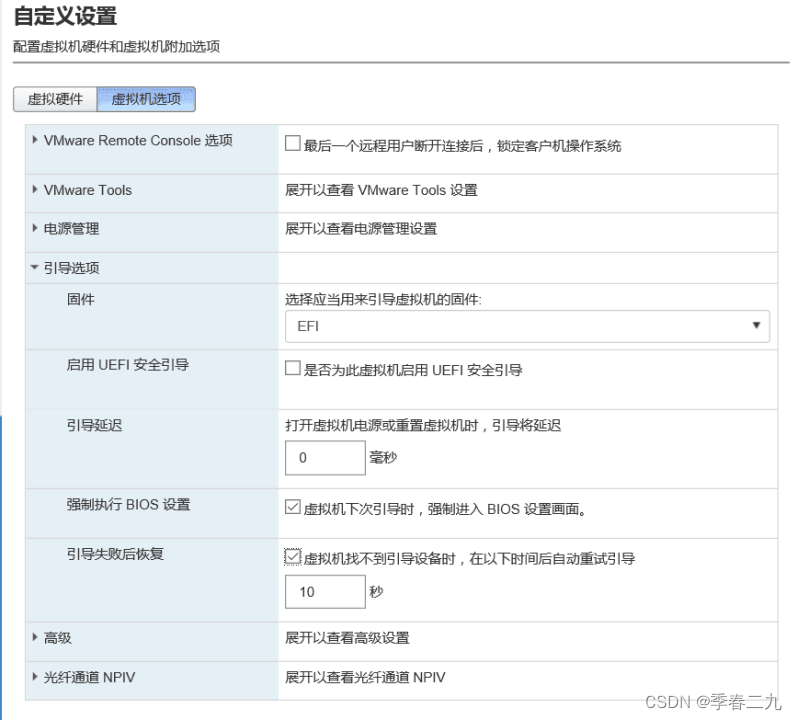Expand the VMware Tools section
797x720 pixels.
click(35, 190)
